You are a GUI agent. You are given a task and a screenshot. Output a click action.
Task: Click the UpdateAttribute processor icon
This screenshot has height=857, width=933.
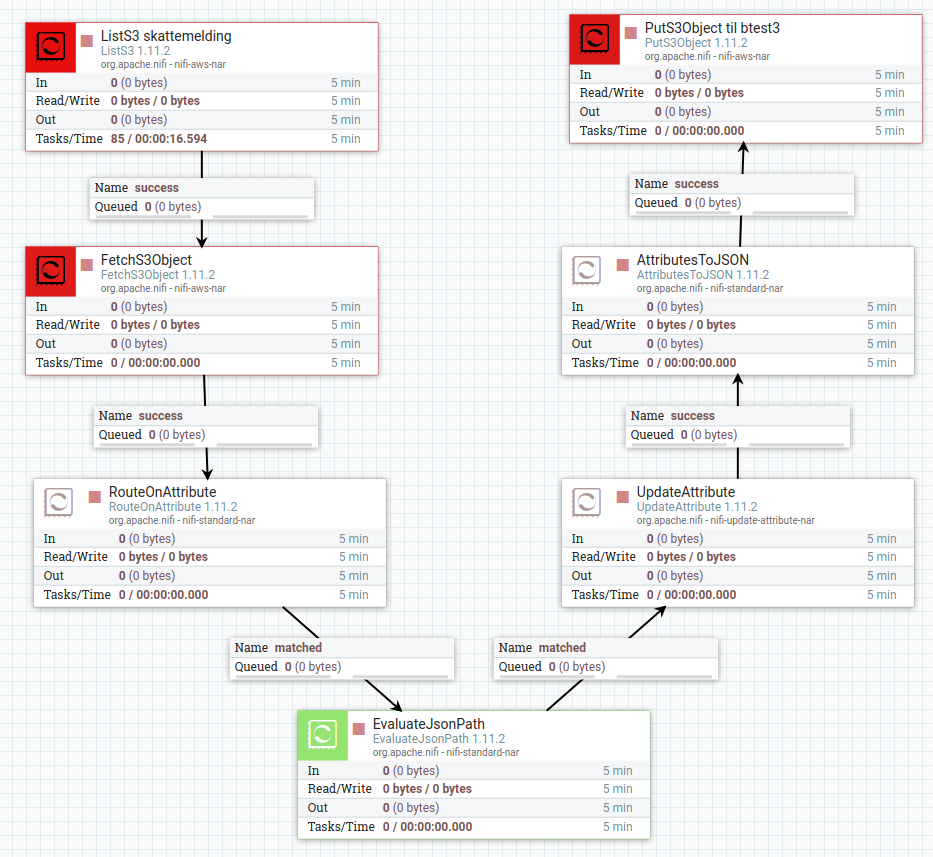pyautogui.click(x=587, y=502)
